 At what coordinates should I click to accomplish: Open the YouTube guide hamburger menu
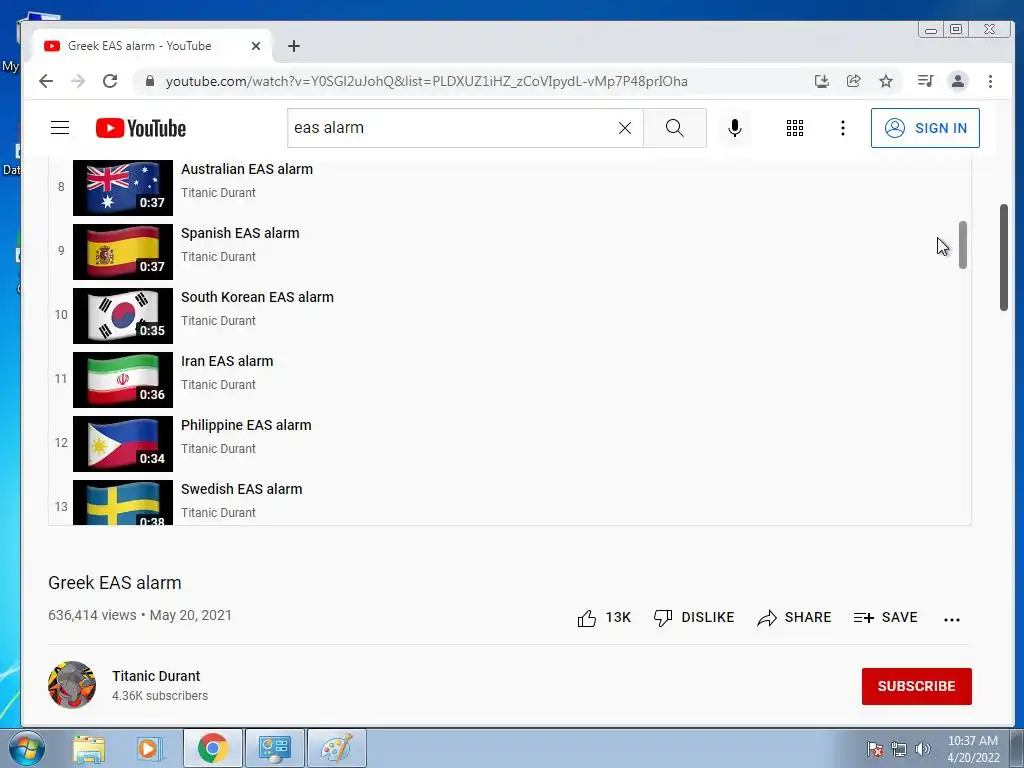coord(60,128)
